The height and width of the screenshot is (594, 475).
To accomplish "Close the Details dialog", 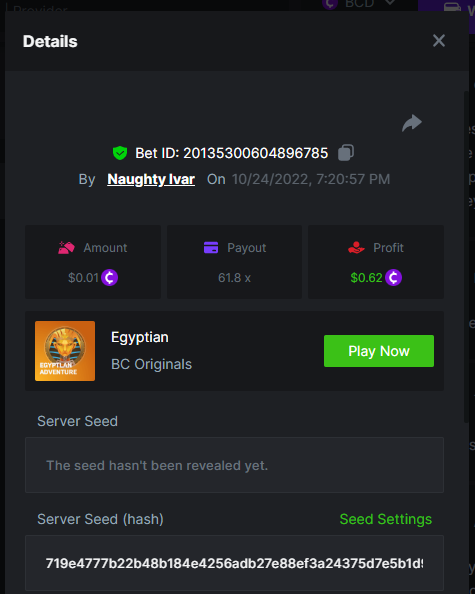I will (x=439, y=41).
